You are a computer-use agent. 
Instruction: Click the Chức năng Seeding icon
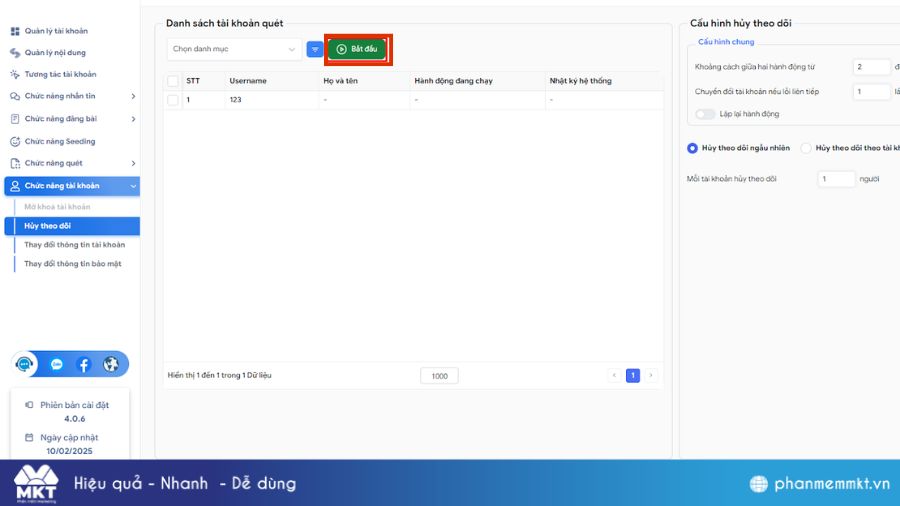(x=15, y=141)
